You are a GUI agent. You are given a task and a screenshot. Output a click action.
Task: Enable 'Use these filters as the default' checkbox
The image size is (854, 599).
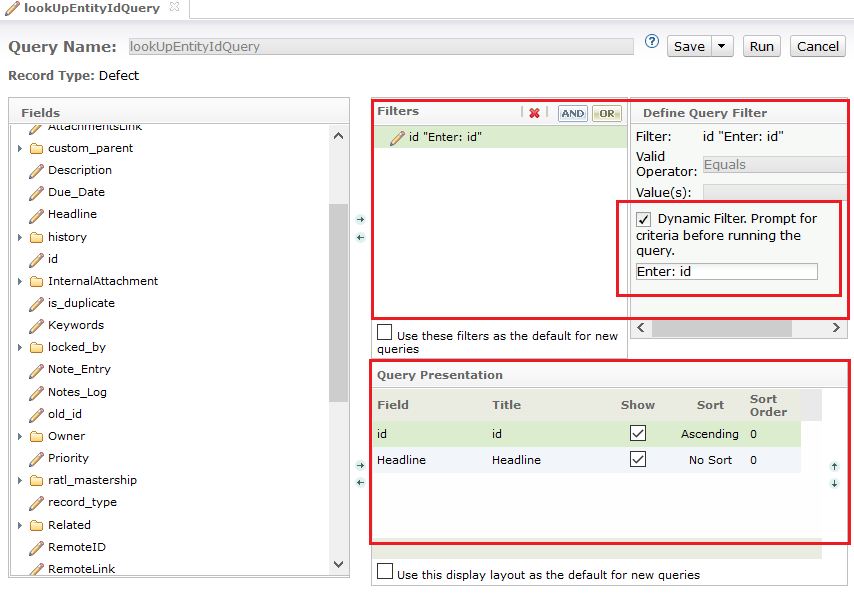point(385,333)
